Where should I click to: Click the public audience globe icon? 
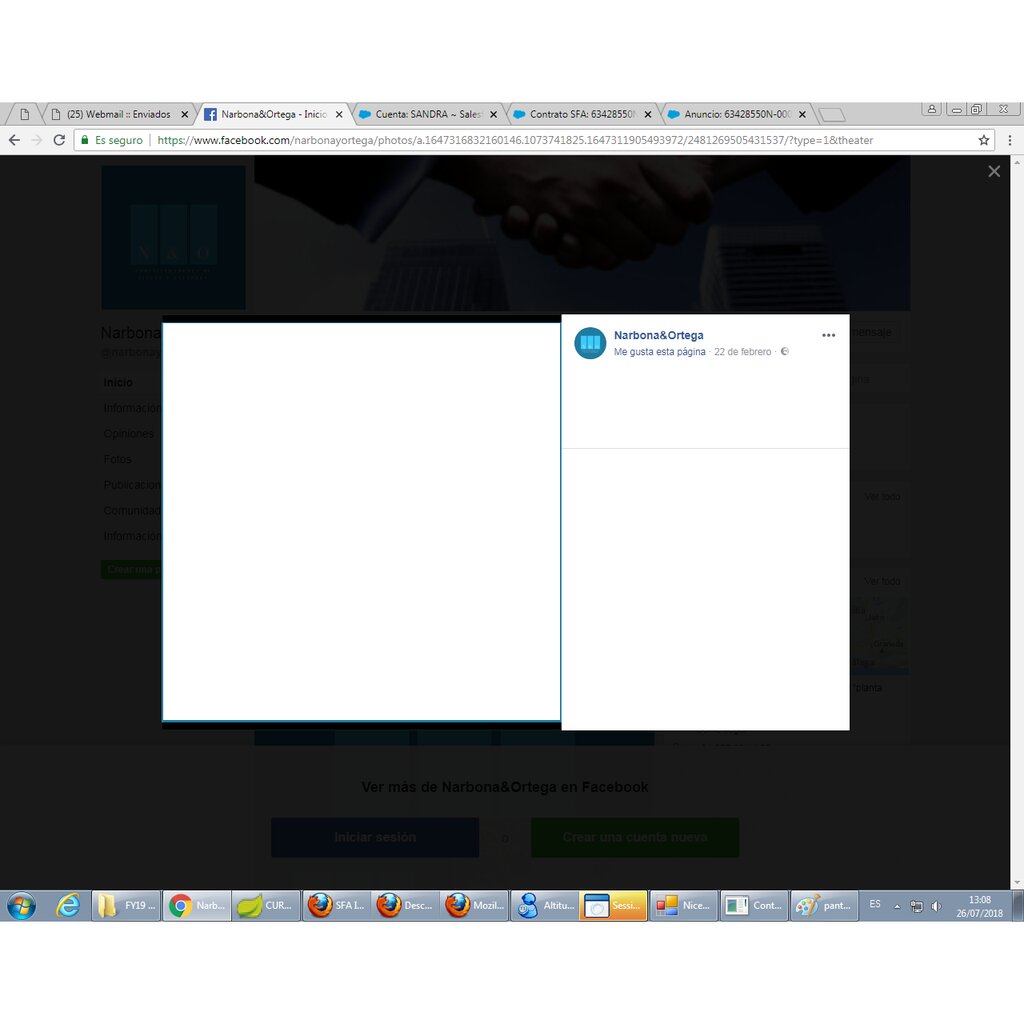pyautogui.click(x=785, y=351)
